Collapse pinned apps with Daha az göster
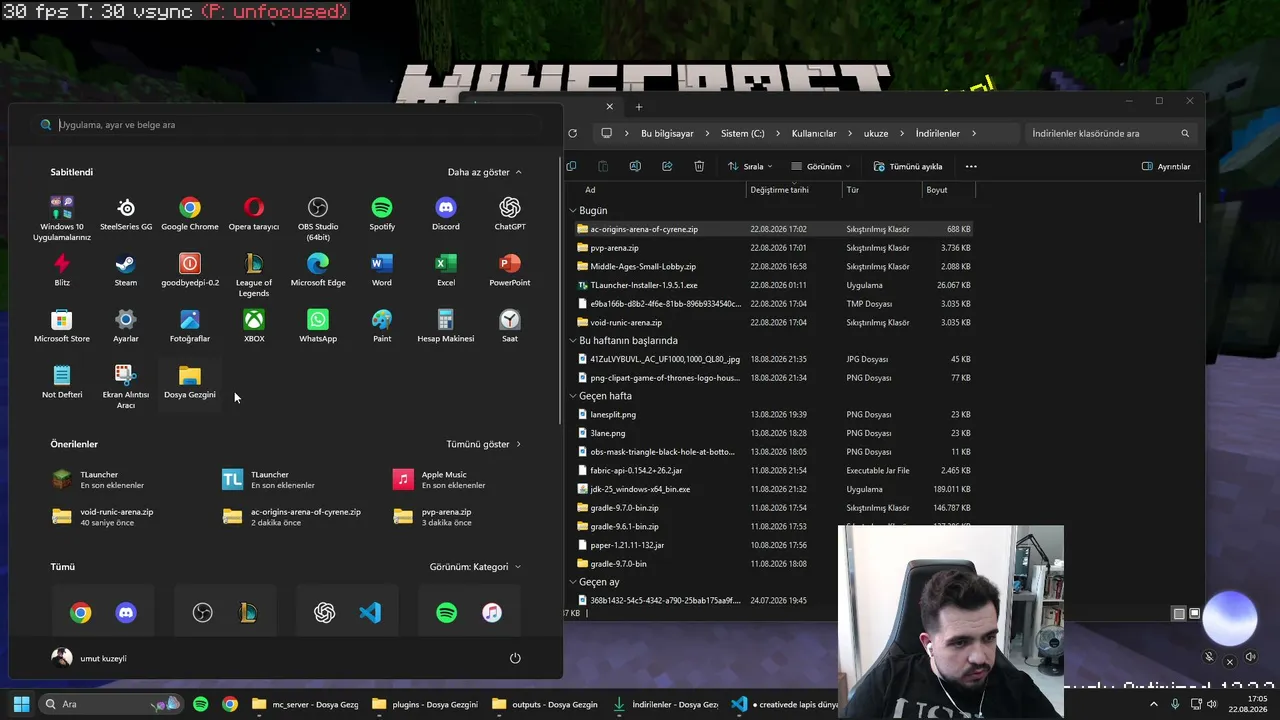This screenshot has width=1280, height=720. [485, 172]
